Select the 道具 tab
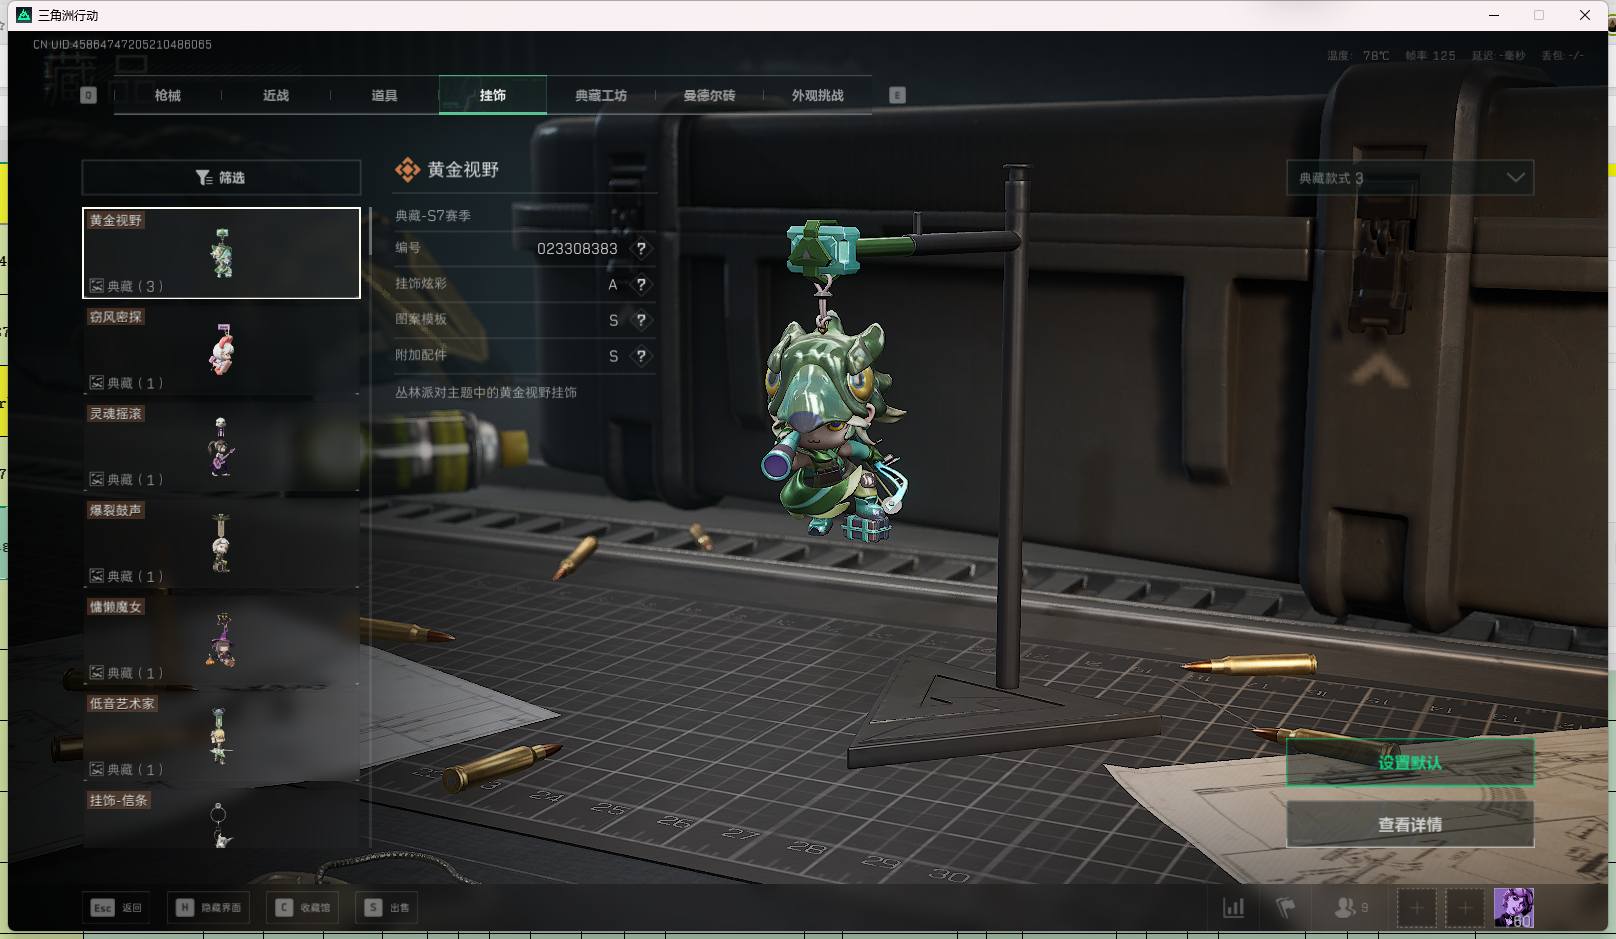The height and width of the screenshot is (939, 1616). coord(384,95)
